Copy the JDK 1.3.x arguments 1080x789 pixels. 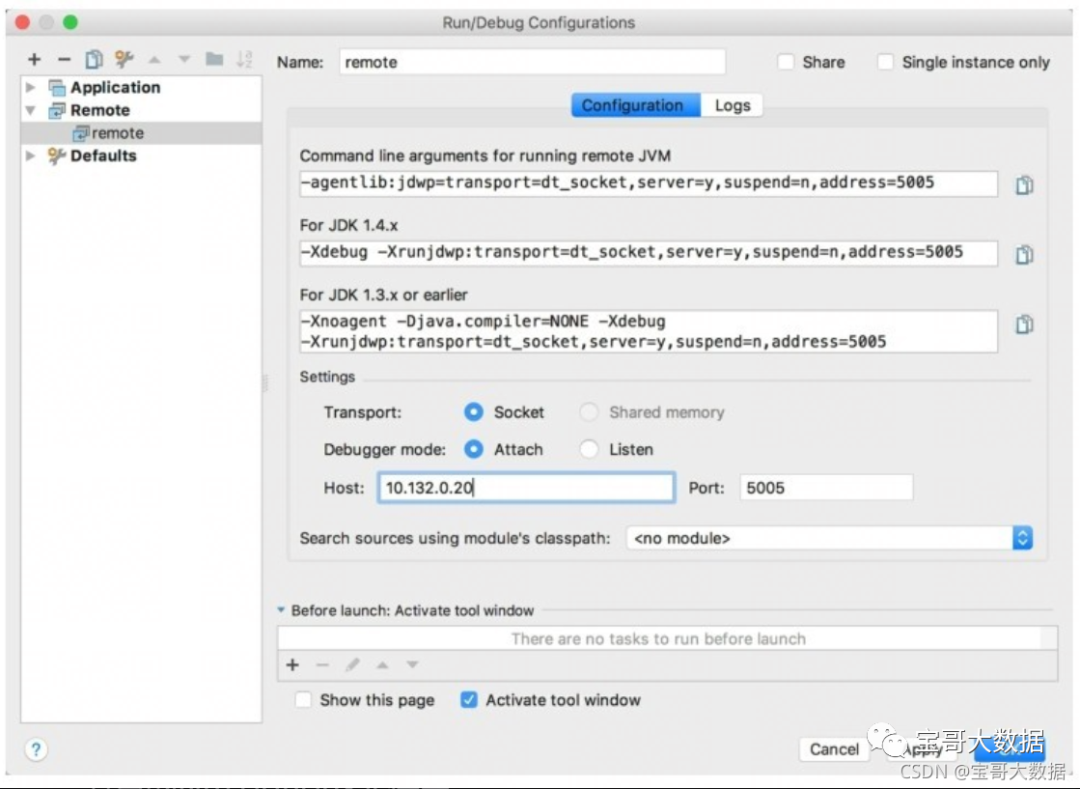click(1024, 324)
